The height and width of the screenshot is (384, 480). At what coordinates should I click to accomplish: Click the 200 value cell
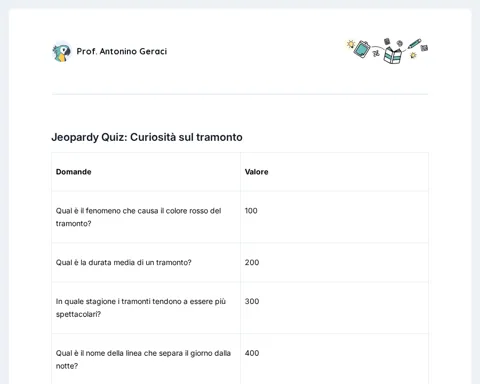[252, 263]
